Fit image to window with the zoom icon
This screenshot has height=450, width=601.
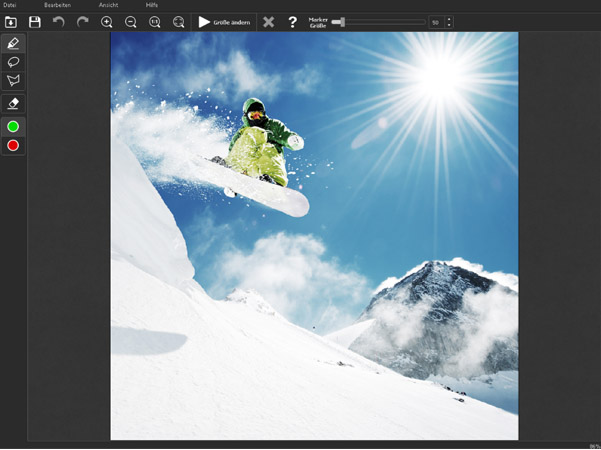click(179, 22)
